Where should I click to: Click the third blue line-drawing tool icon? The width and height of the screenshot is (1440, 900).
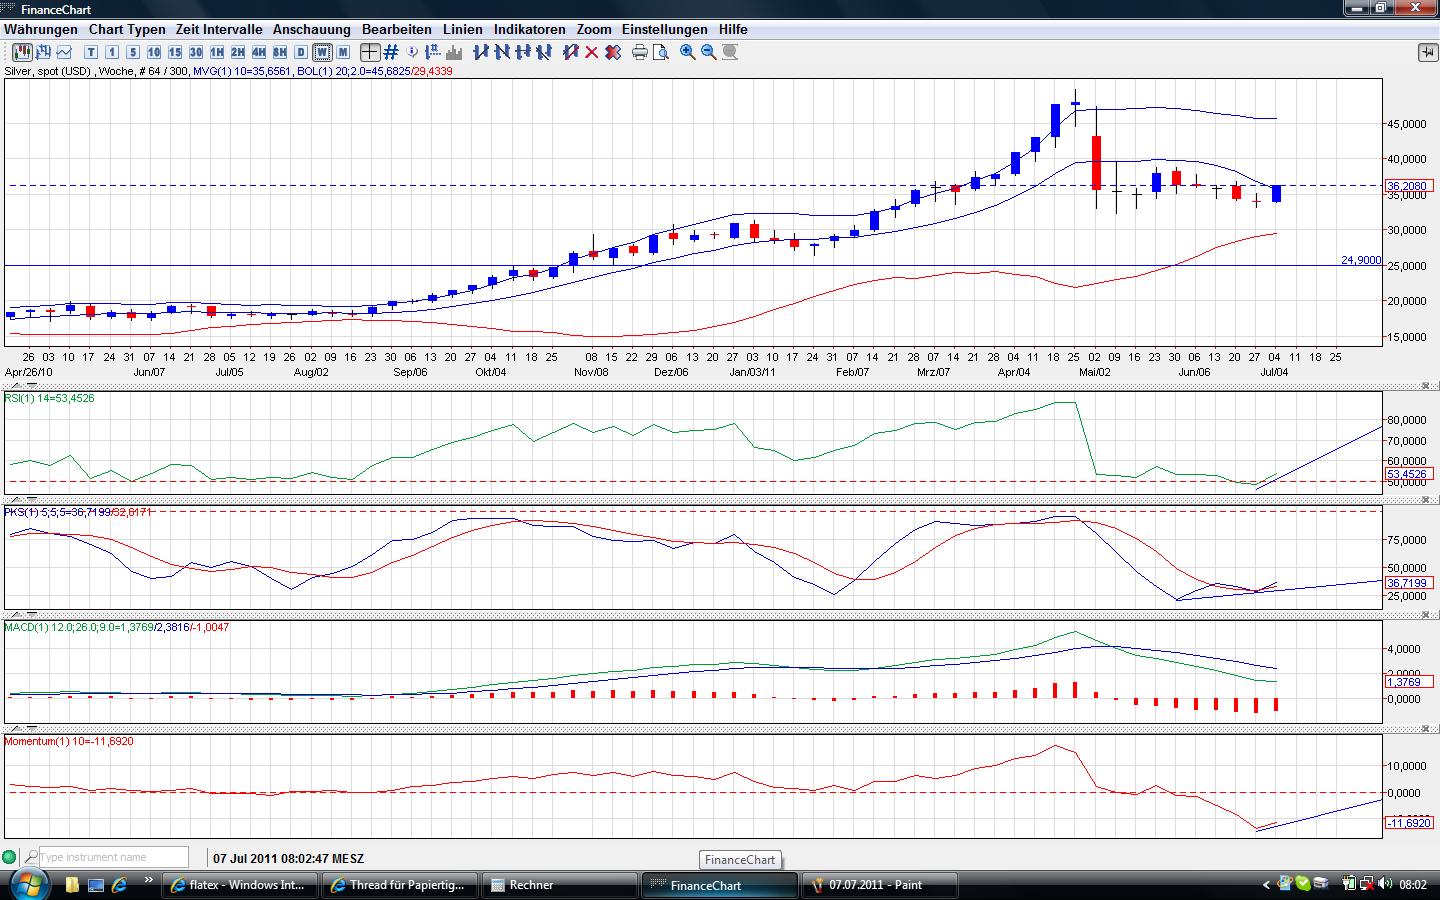[523, 52]
